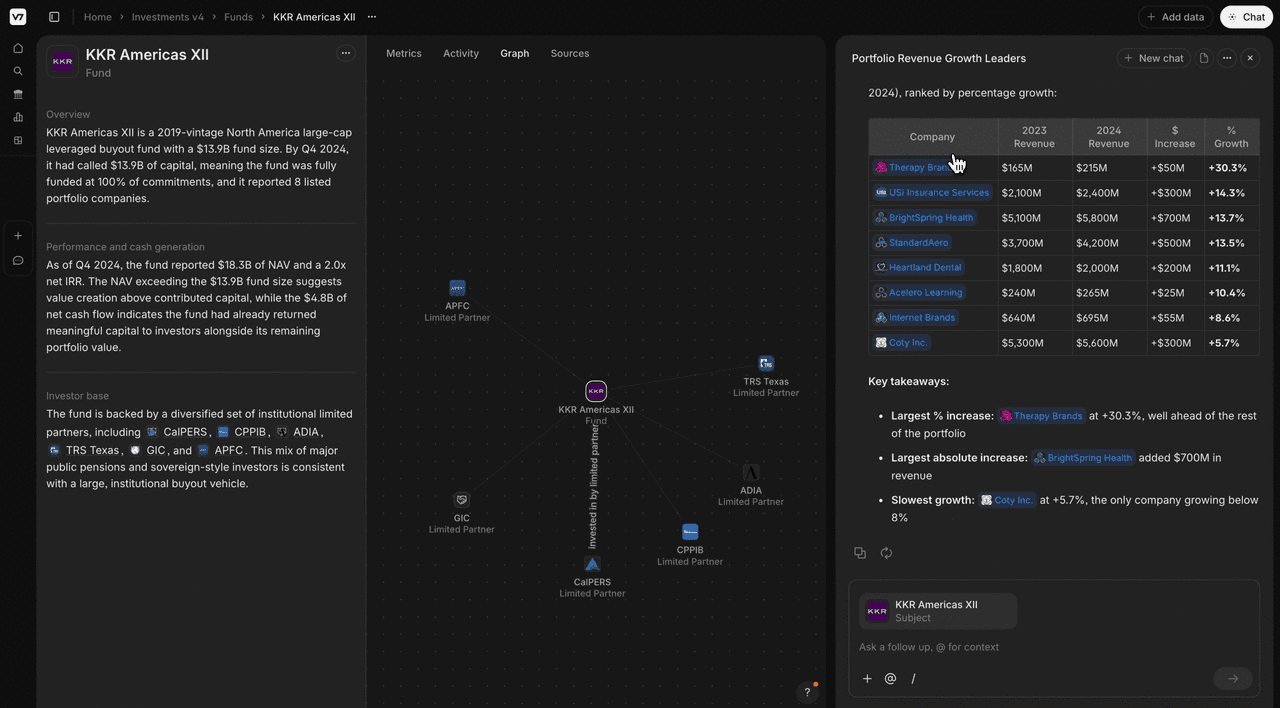The height and width of the screenshot is (708, 1280).
Task: Open the Search icon in sidebar
Action: point(18,71)
